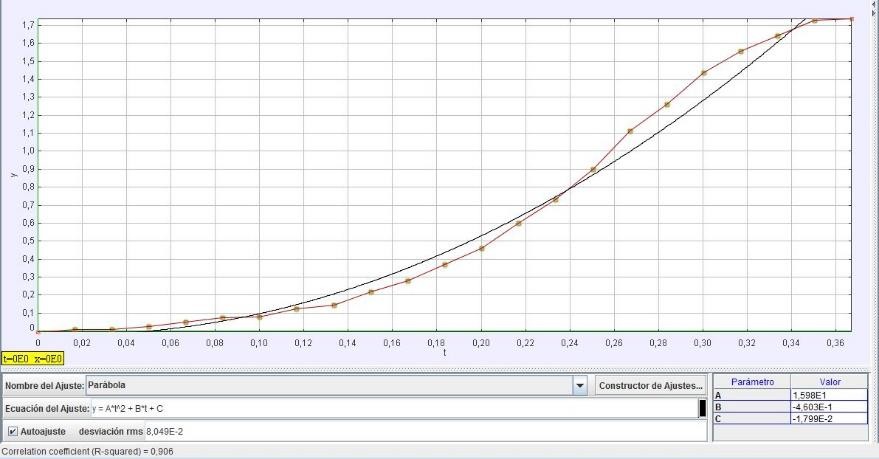879x459 pixels.
Task: Click the parameter A name cell
Action: (751, 395)
